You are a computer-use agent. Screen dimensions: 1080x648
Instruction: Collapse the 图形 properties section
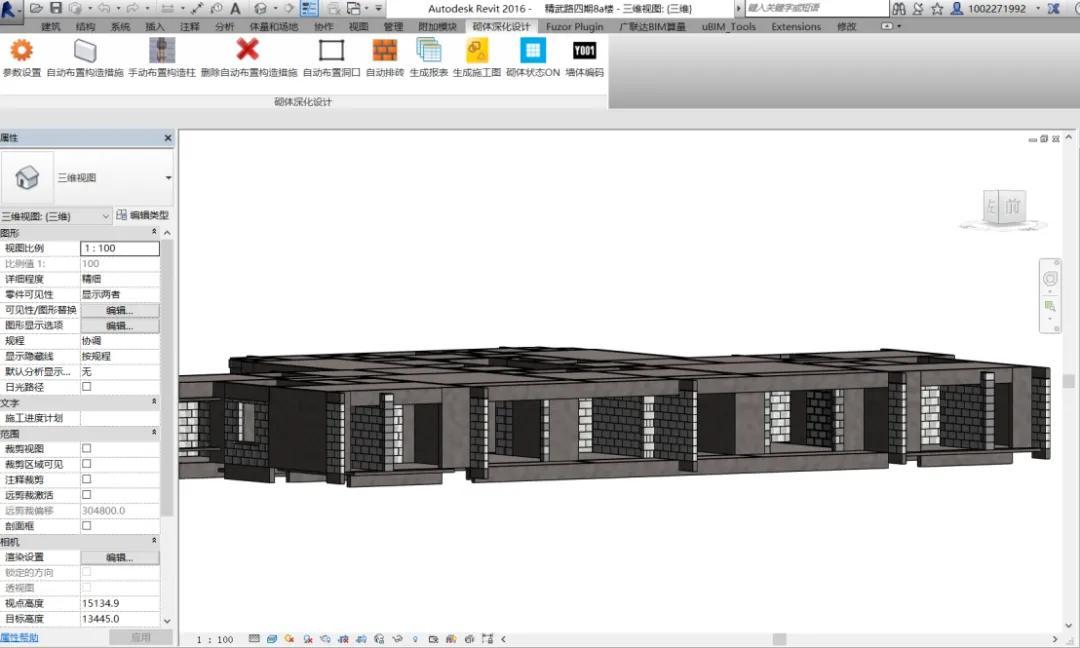[x=154, y=232]
